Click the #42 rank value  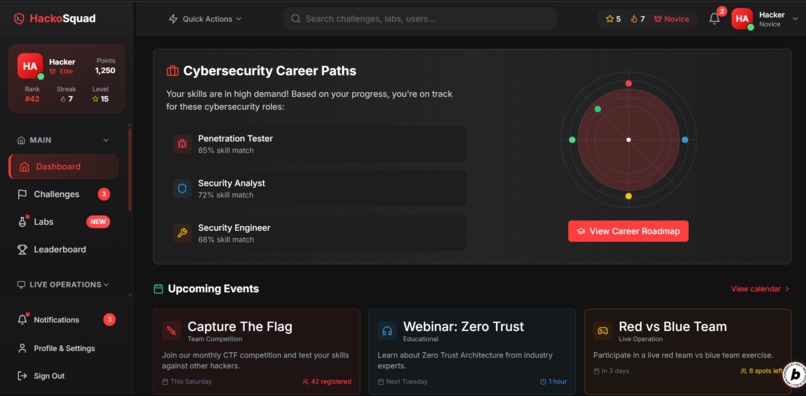pos(32,99)
